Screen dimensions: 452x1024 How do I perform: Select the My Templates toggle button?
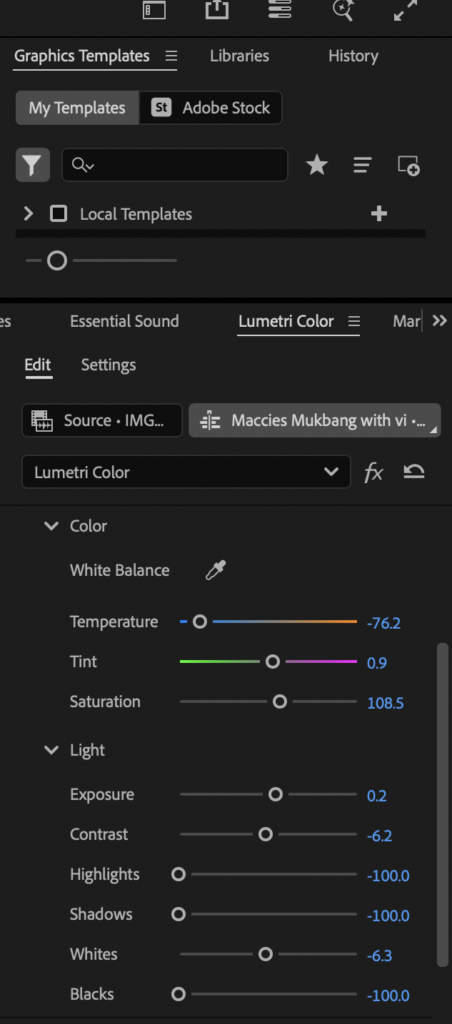coord(77,108)
